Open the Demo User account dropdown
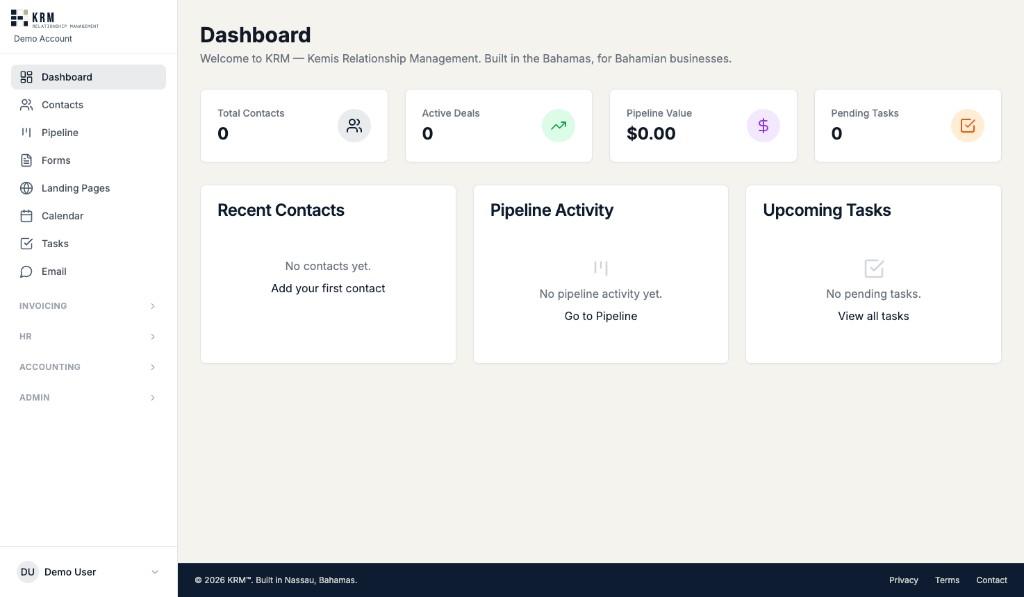Viewport: 1024px width, 597px height. (x=87, y=571)
